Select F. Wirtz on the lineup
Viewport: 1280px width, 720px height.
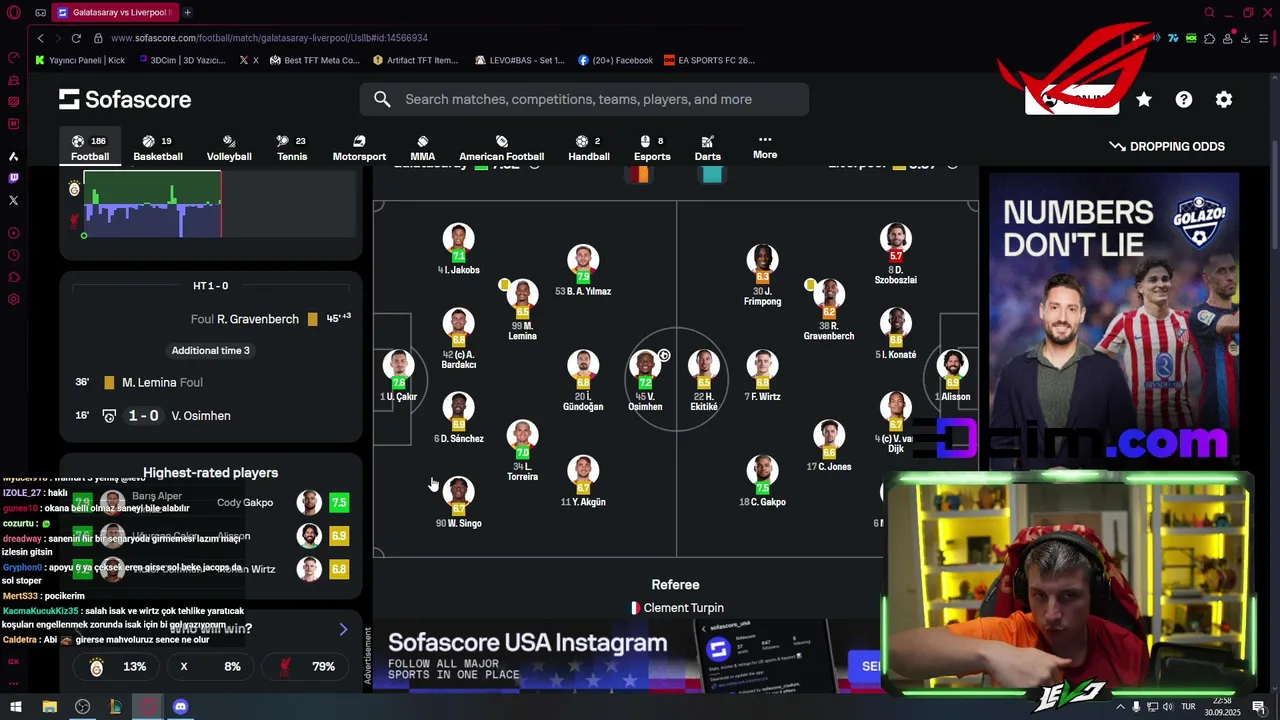762,376
